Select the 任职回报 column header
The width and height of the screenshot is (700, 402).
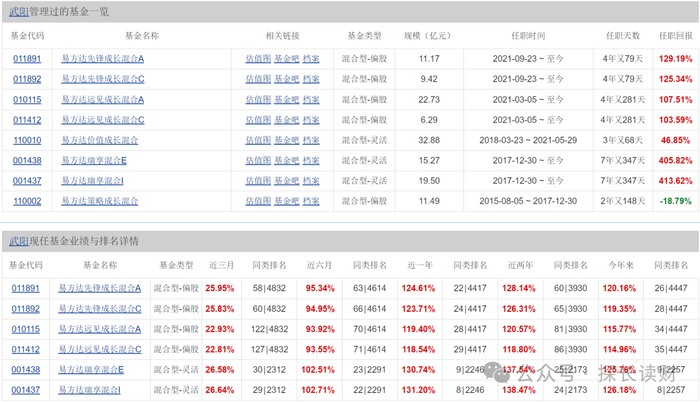tap(676, 36)
